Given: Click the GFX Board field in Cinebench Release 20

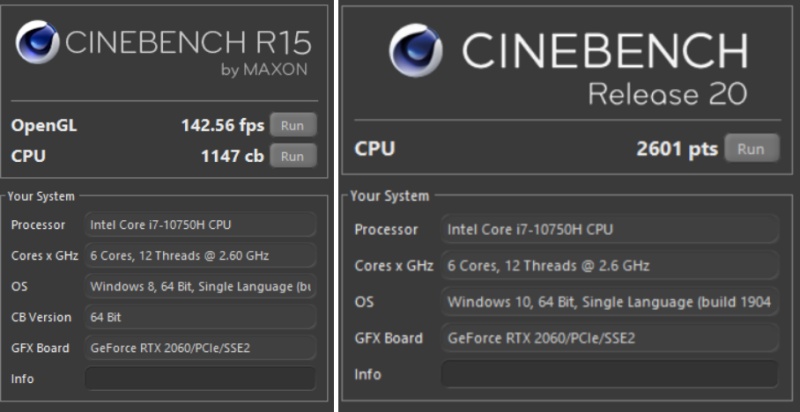Looking at the screenshot, I should point(610,338).
